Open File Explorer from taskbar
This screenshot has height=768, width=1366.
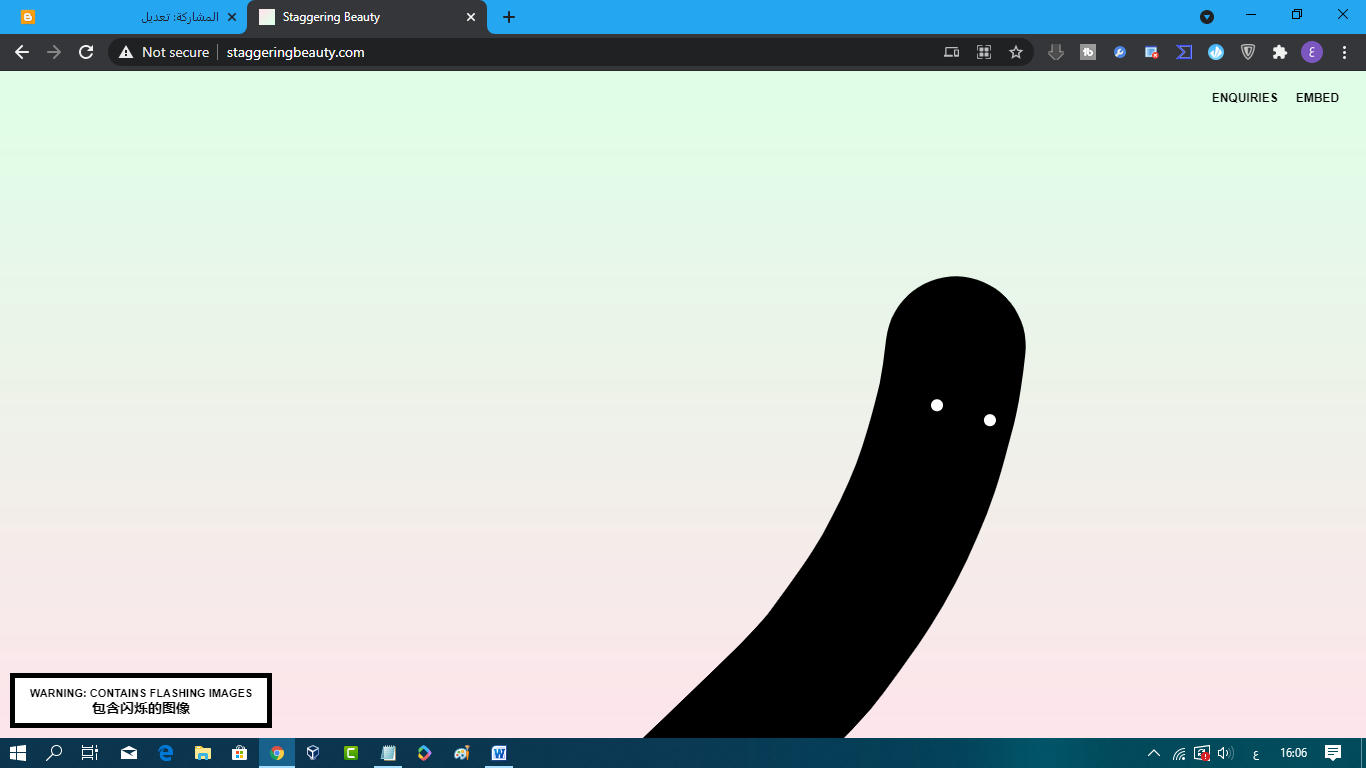203,753
